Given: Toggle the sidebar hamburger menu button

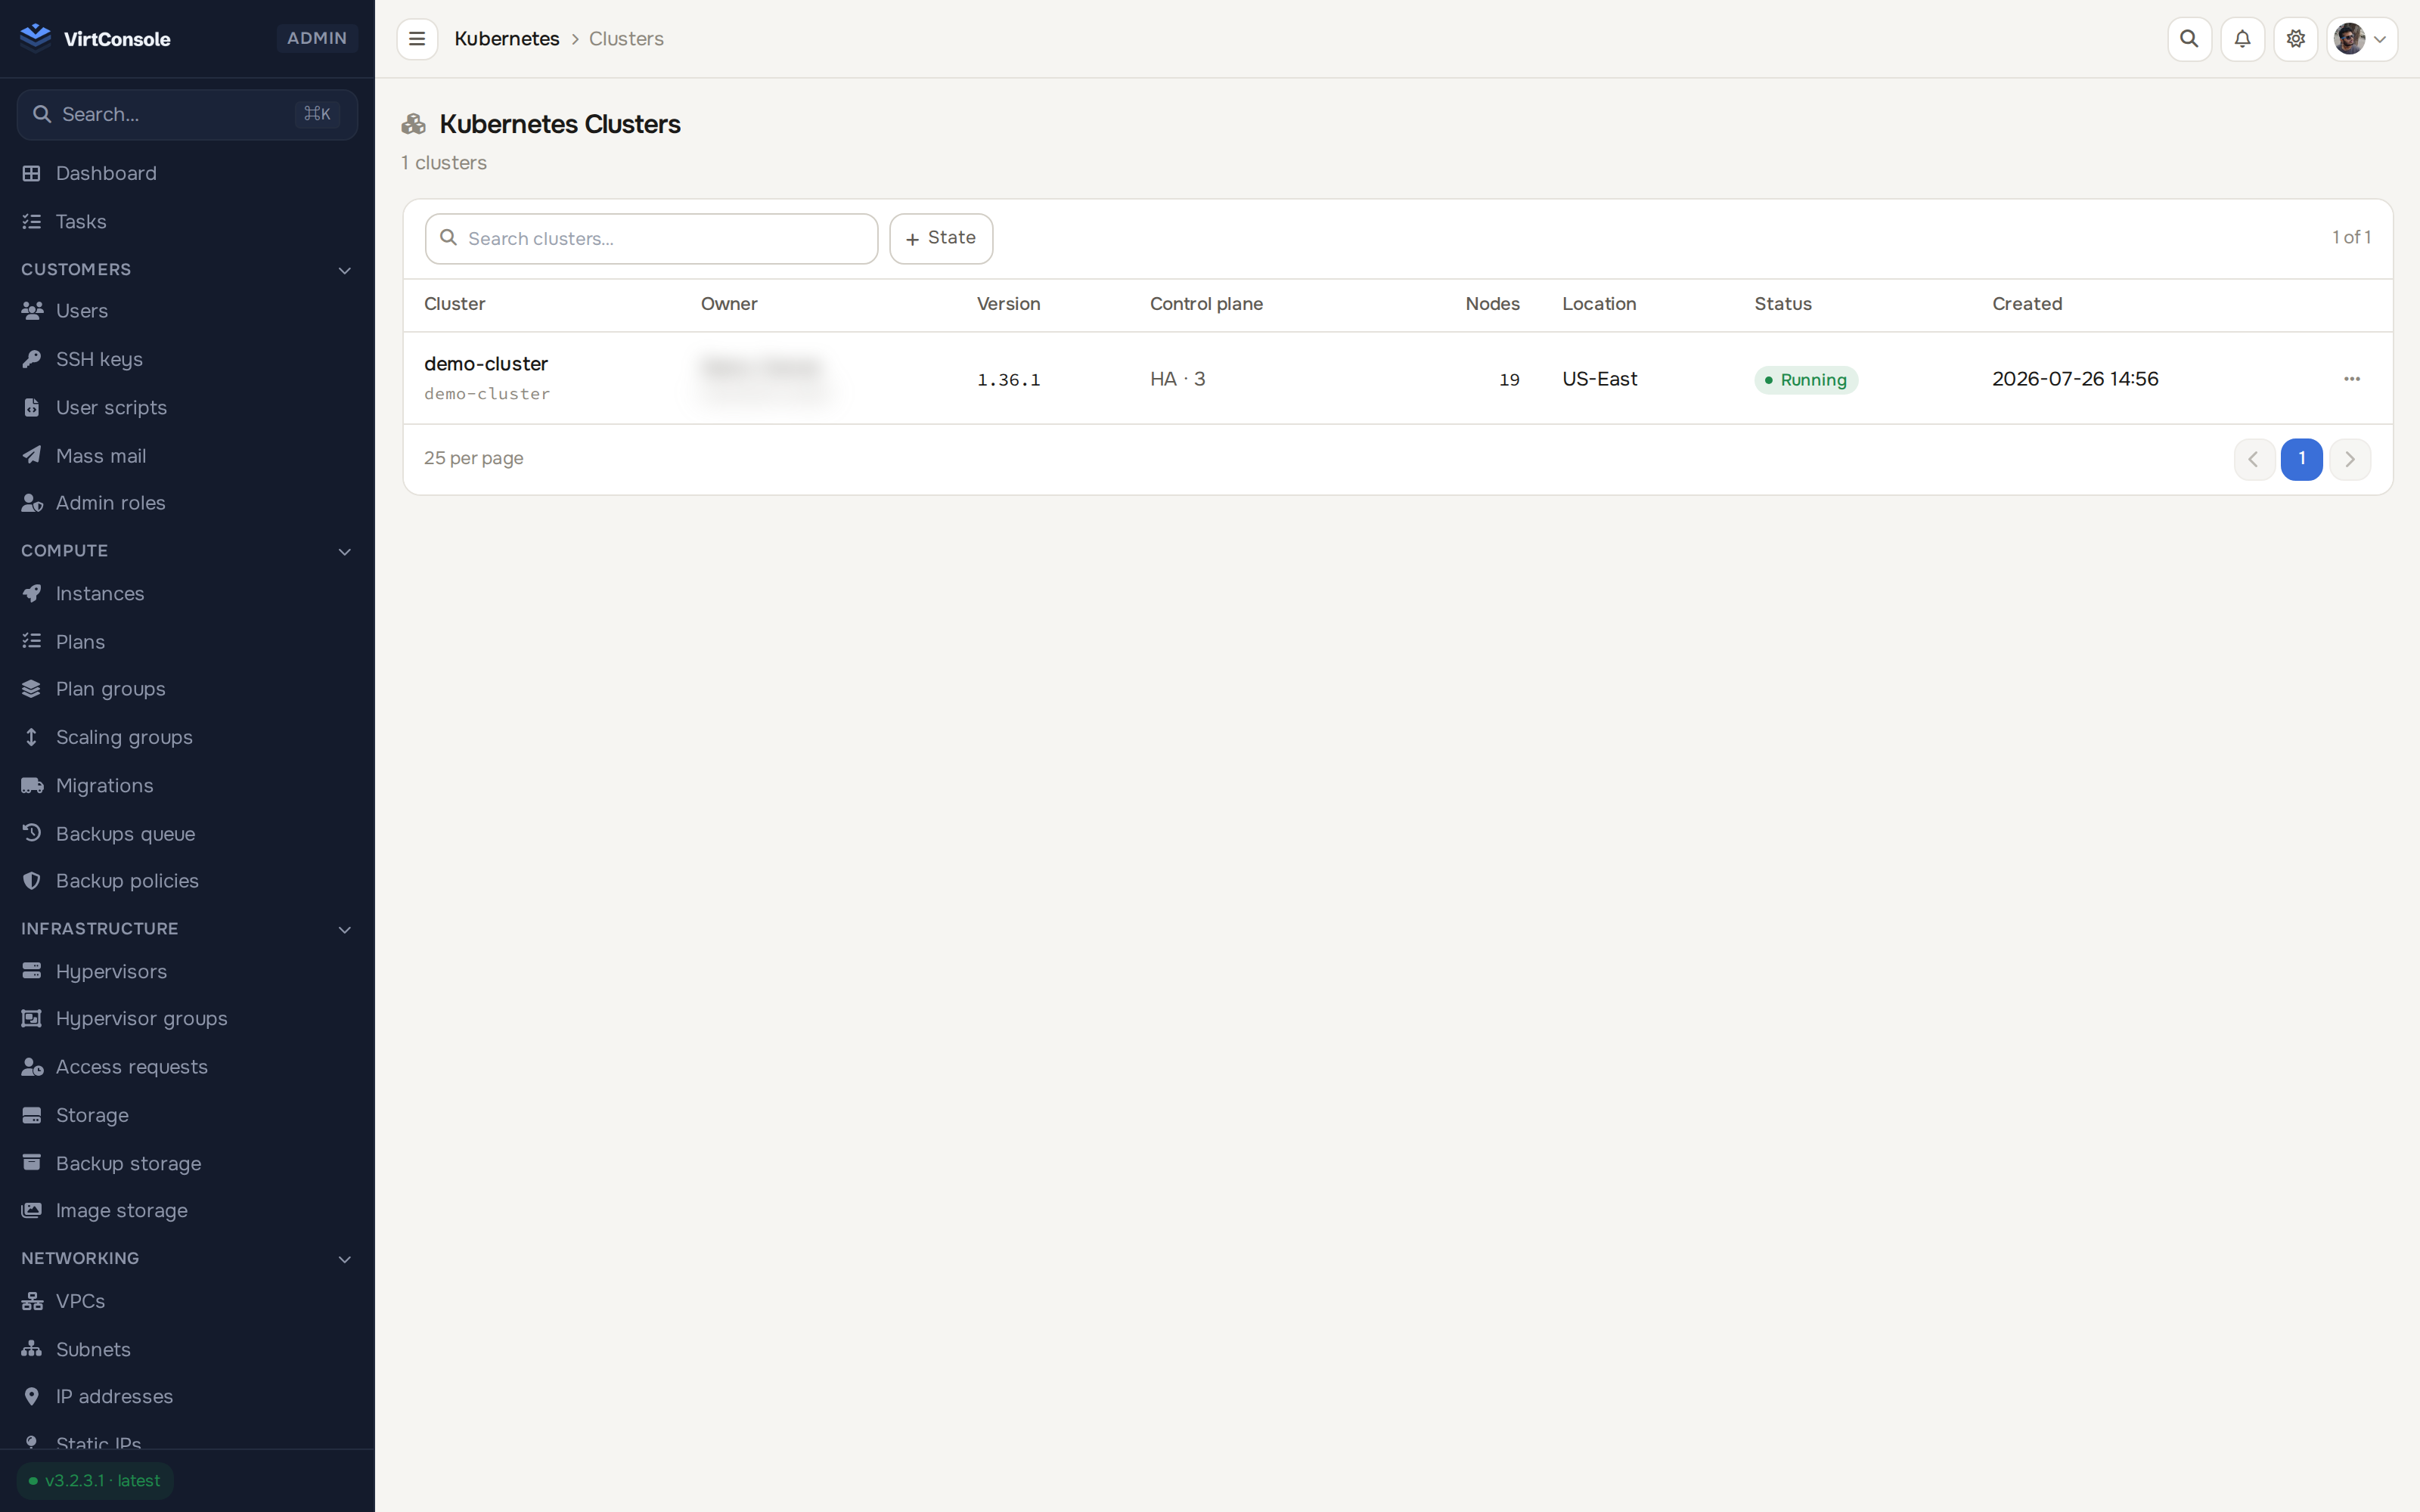Looking at the screenshot, I should (x=417, y=39).
